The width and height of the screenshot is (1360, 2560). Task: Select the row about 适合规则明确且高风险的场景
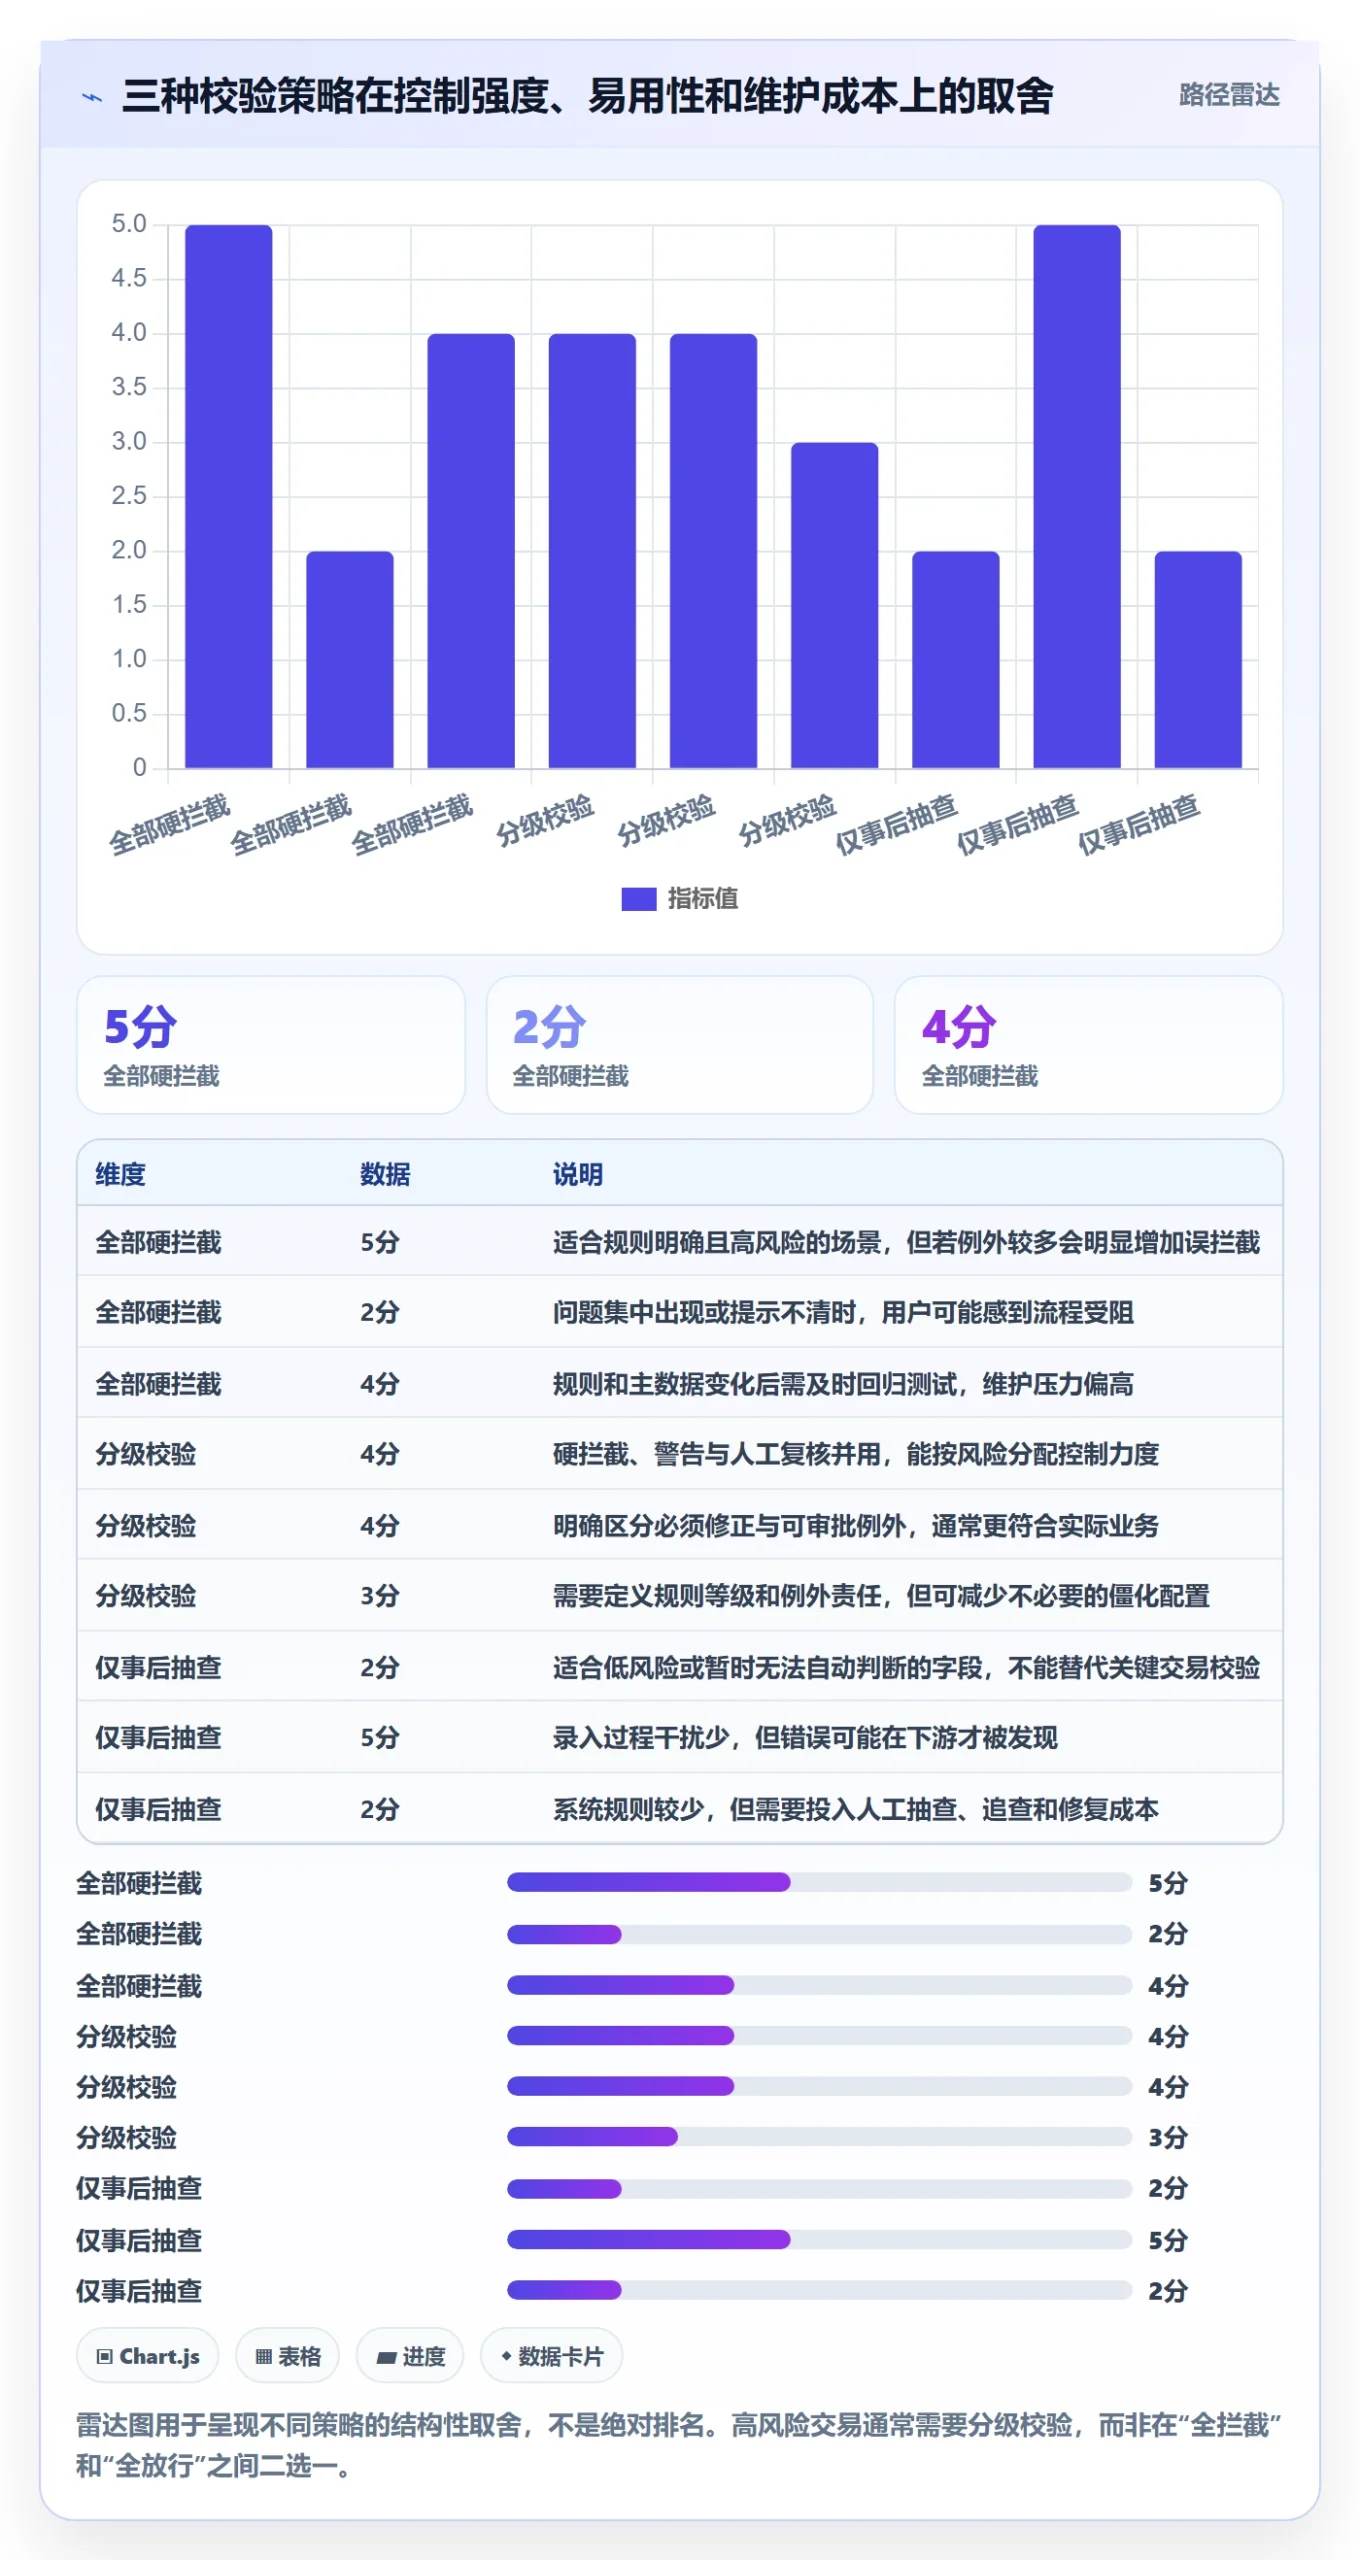click(680, 1242)
